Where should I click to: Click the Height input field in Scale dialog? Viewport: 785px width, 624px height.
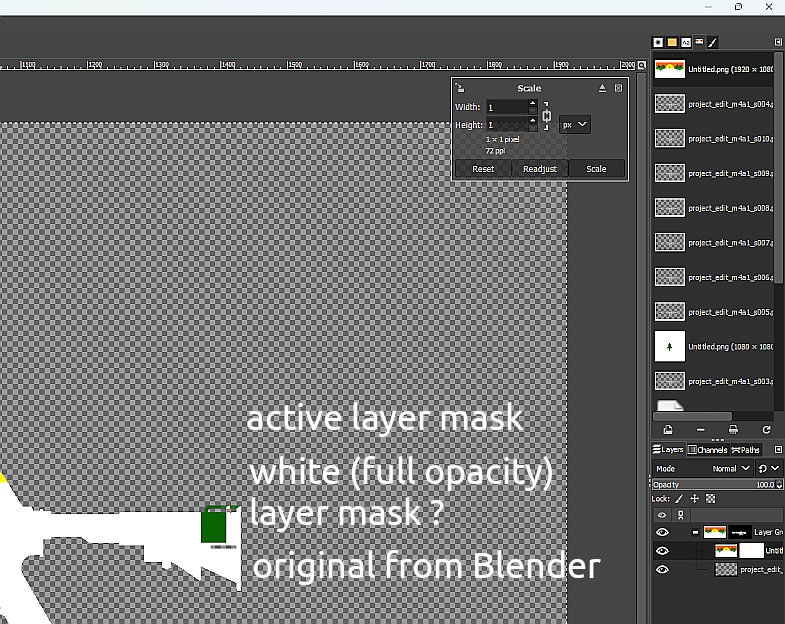click(x=507, y=125)
